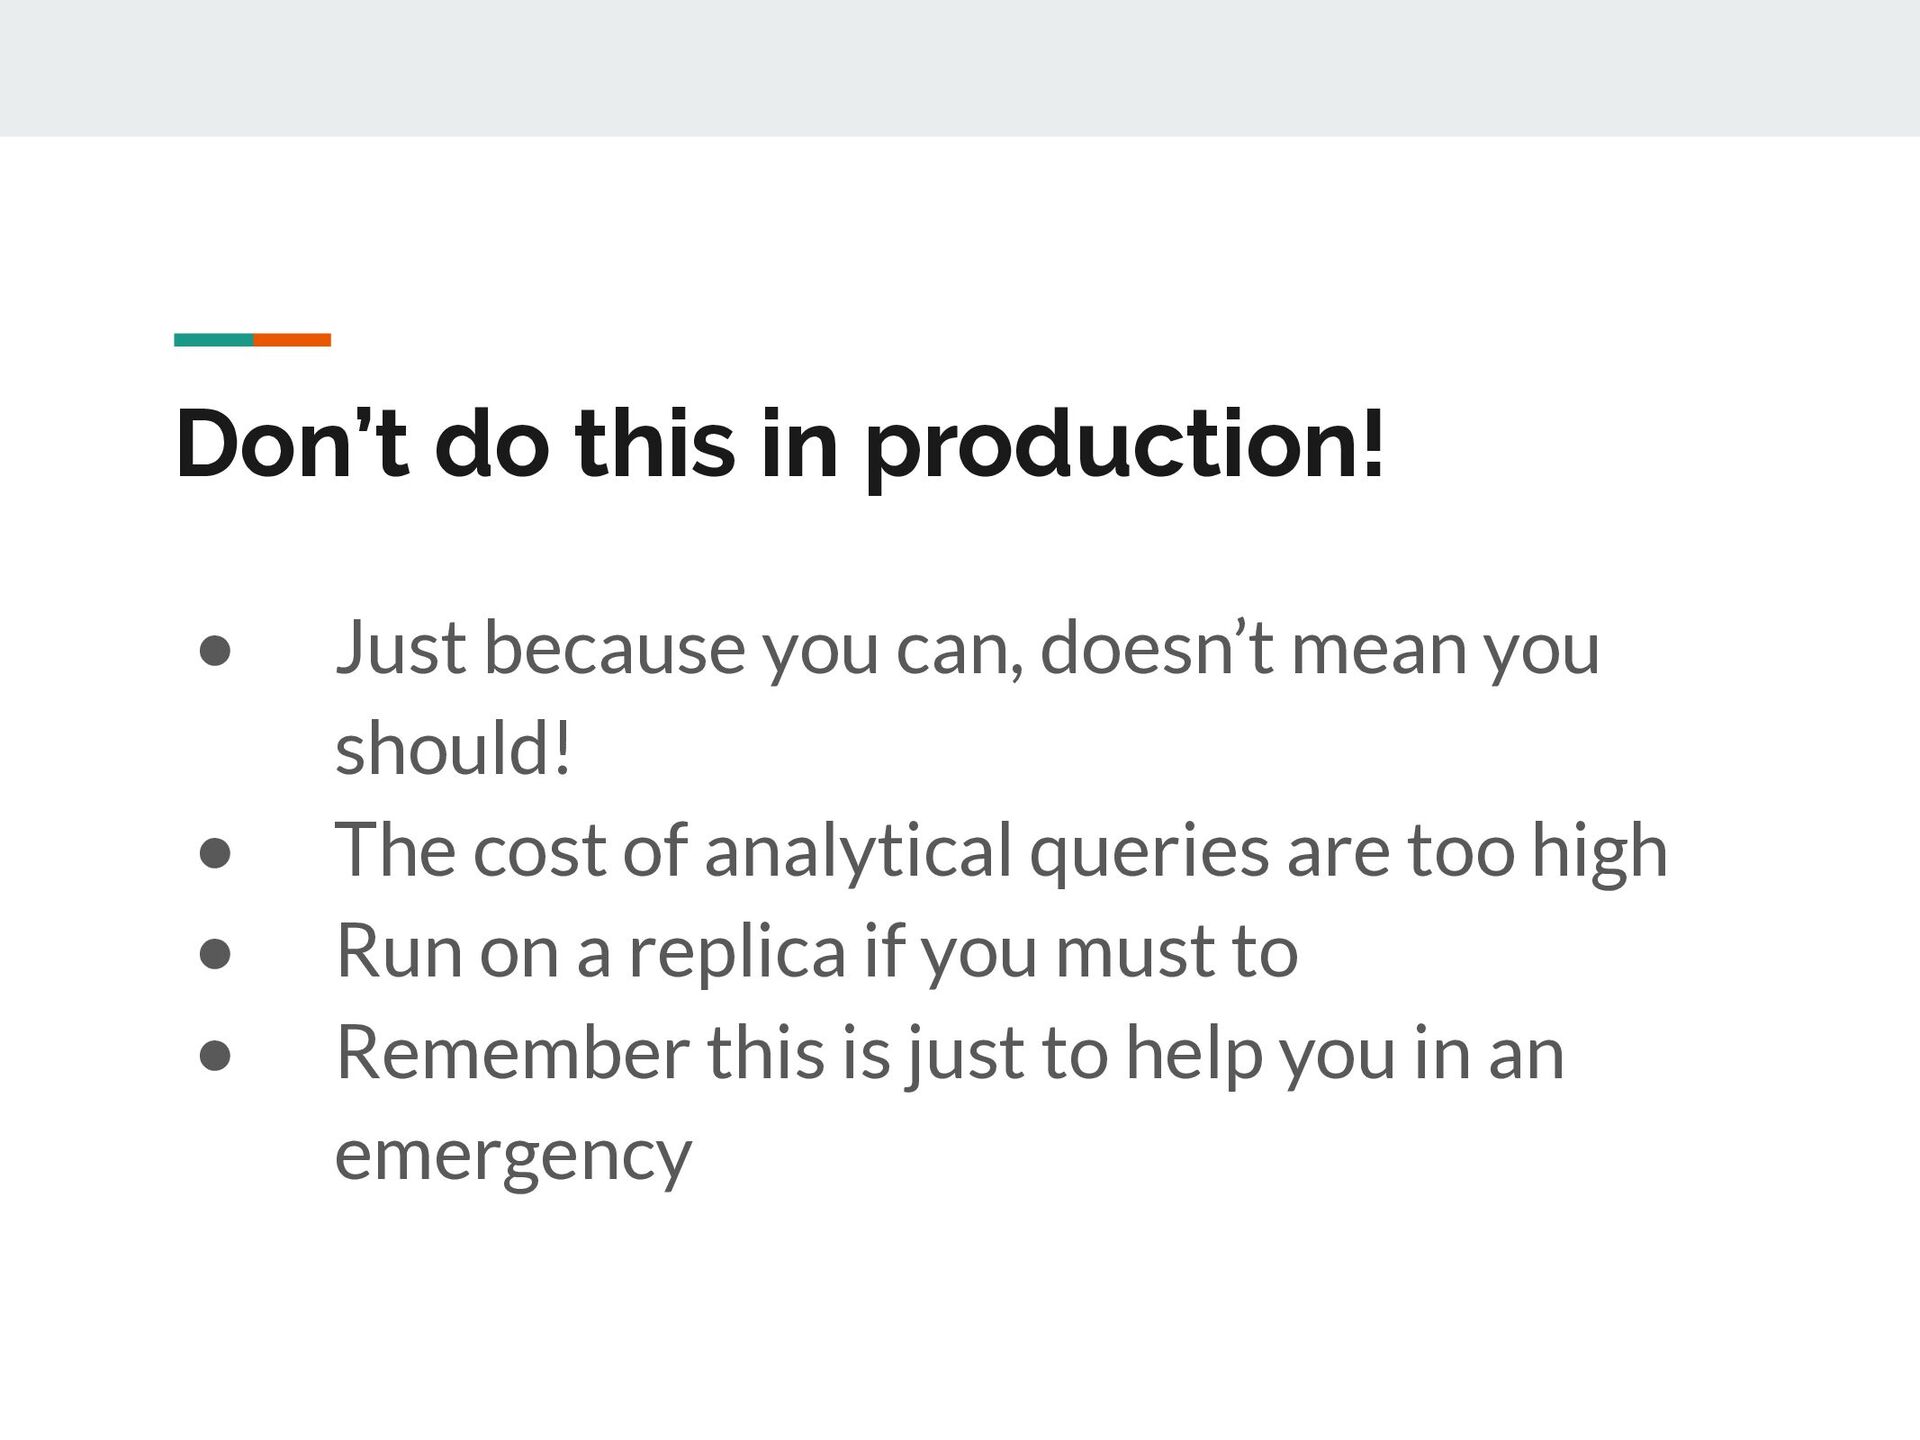Click bullet dot before "The cost of analytical"
This screenshot has height=1440, width=1920.
(215, 853)
